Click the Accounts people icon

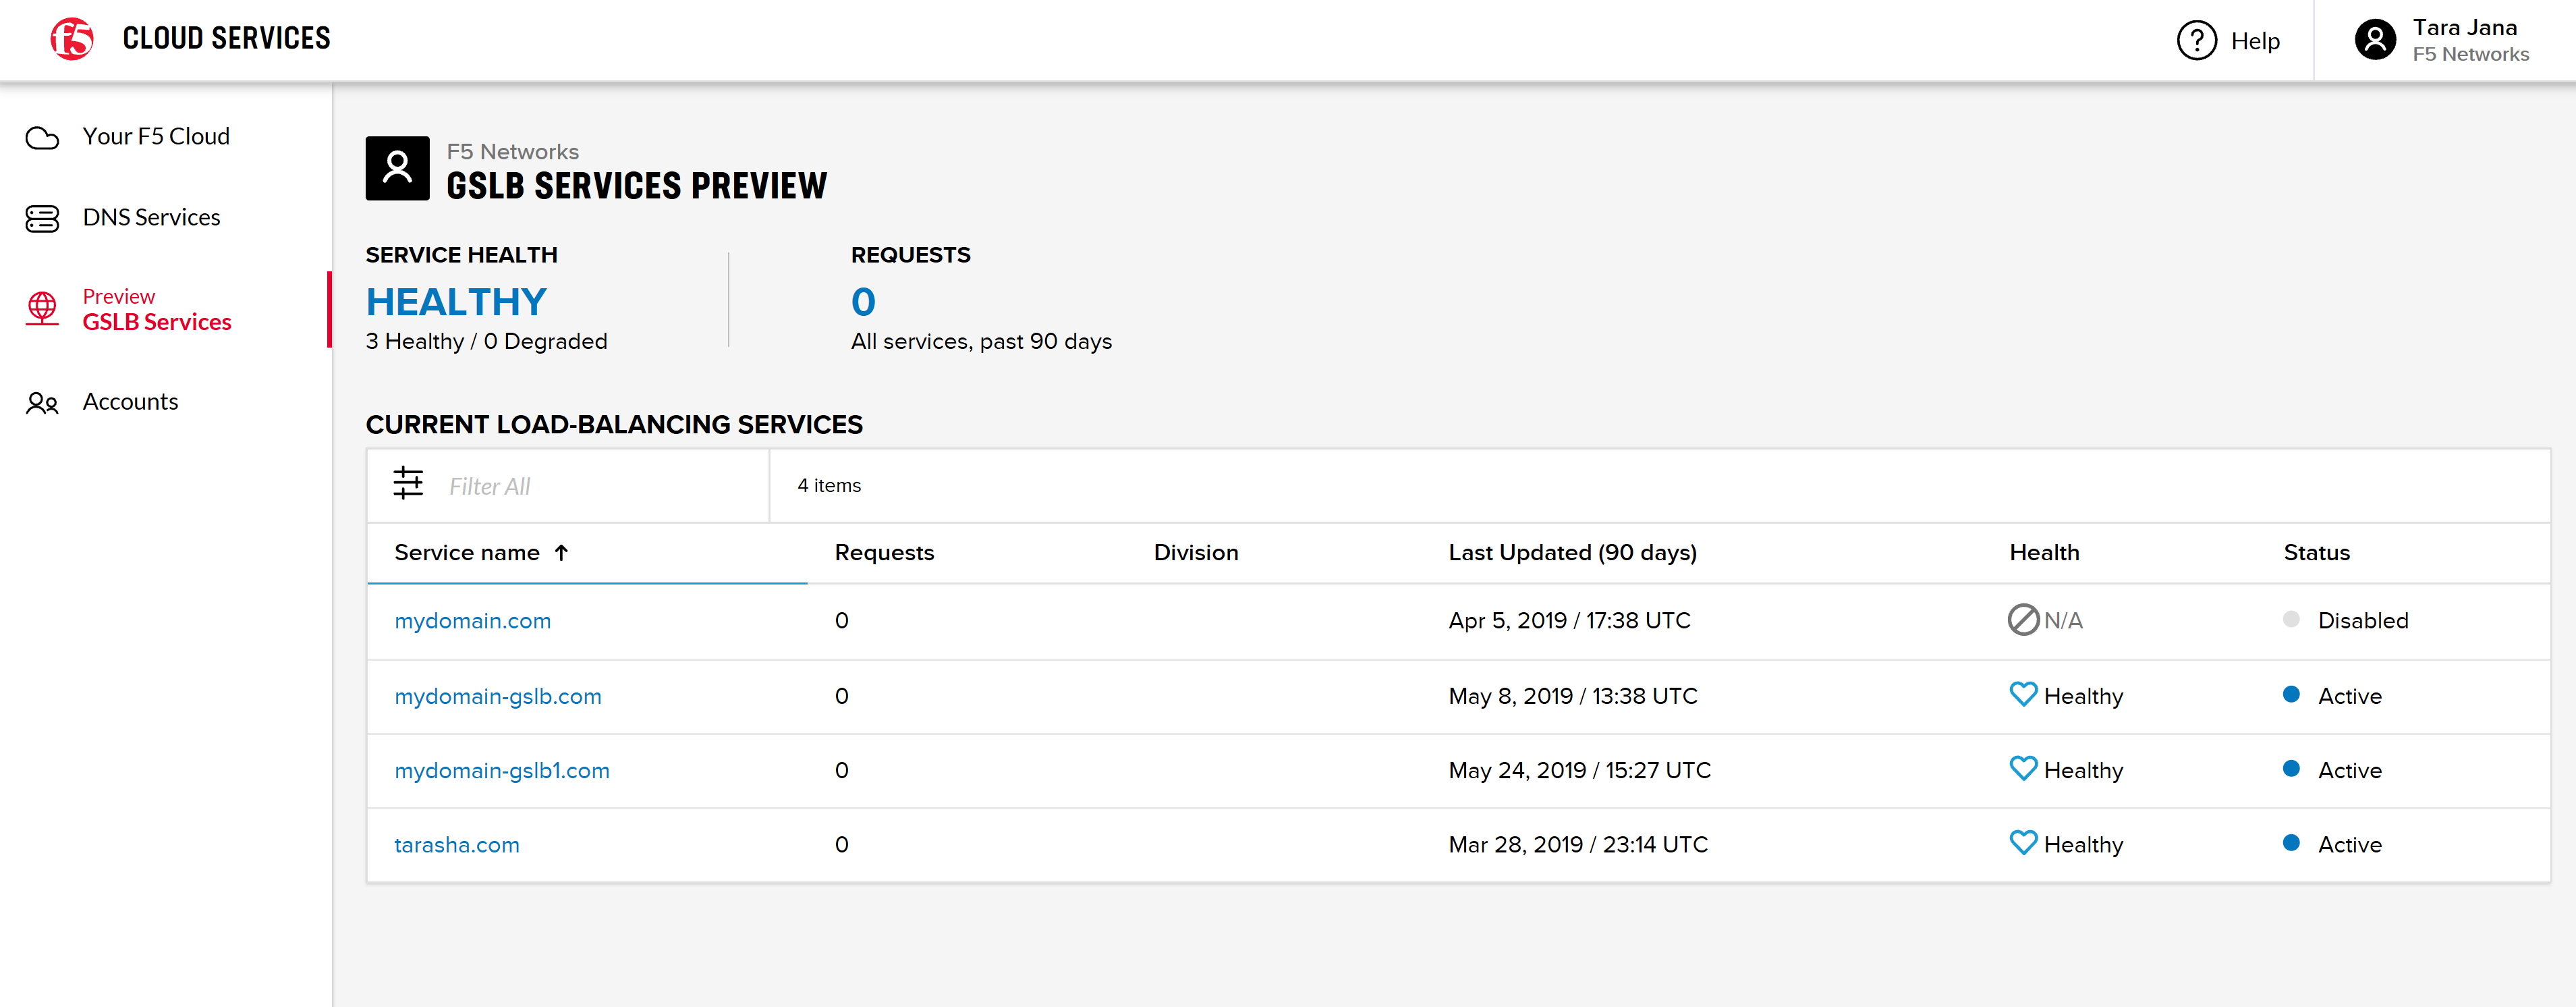pos(42,403)
